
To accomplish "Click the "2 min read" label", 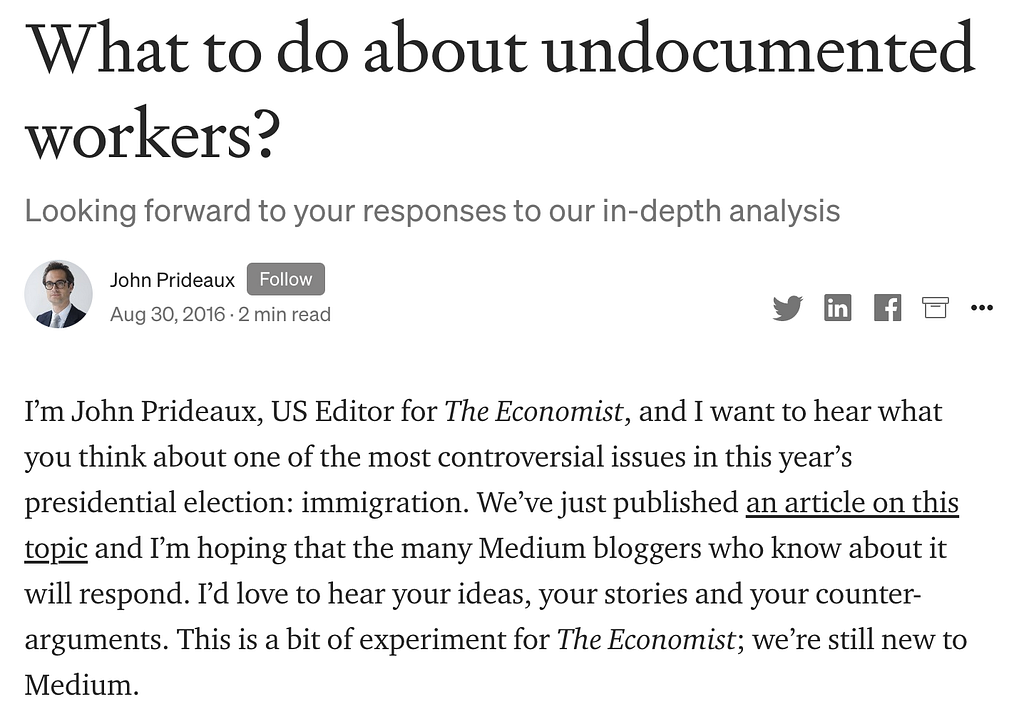I will tap(284, 314).
